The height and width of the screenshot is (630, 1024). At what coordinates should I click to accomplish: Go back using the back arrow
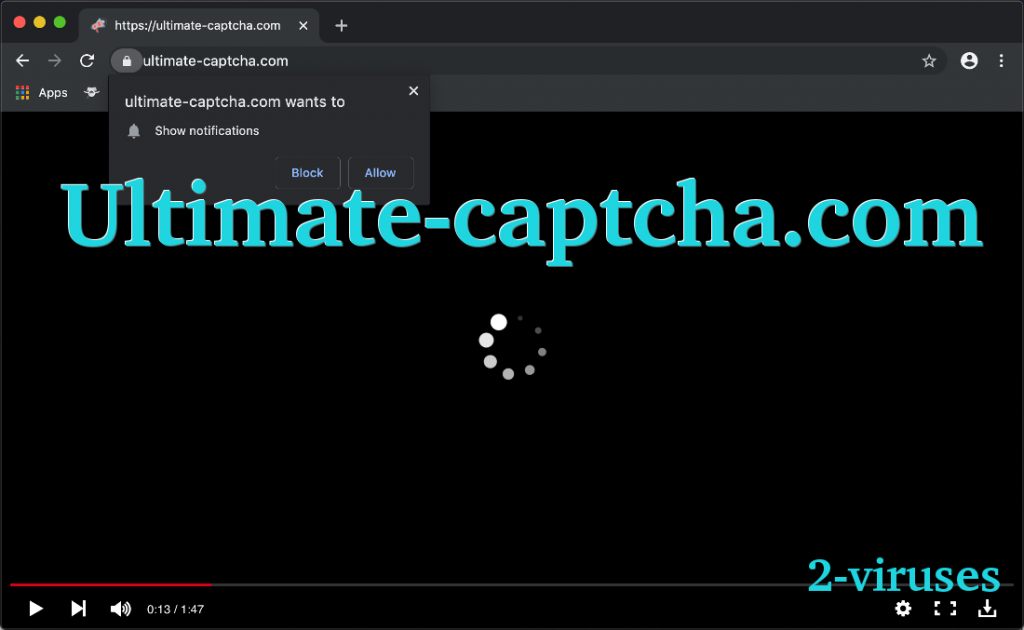[22, 60]
